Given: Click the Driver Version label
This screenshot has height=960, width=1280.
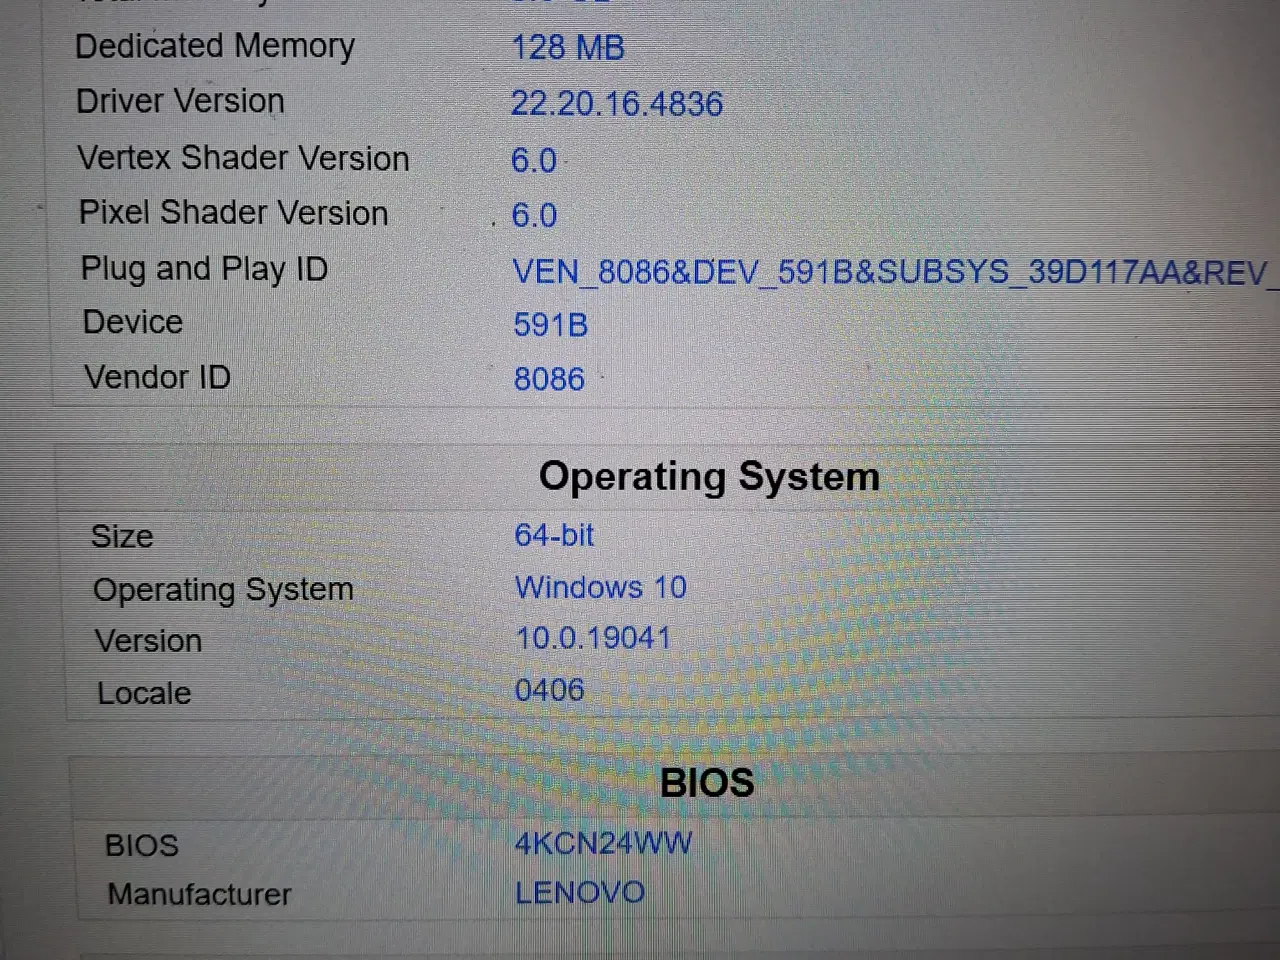Looking at the screenshot, I should click(x=180, y=101).
